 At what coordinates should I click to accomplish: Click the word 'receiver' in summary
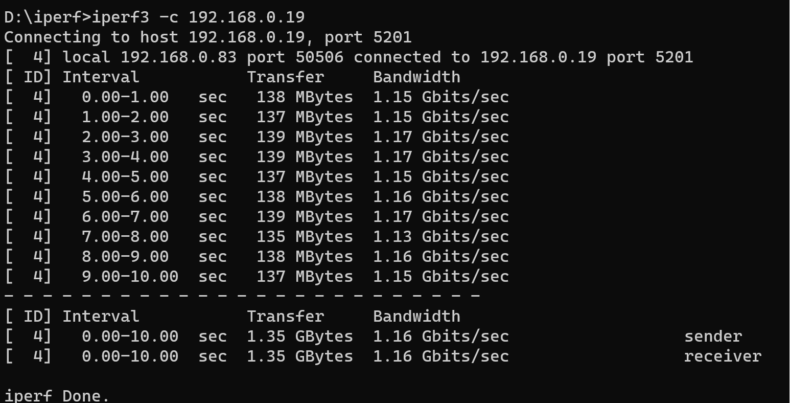point(722,356)
